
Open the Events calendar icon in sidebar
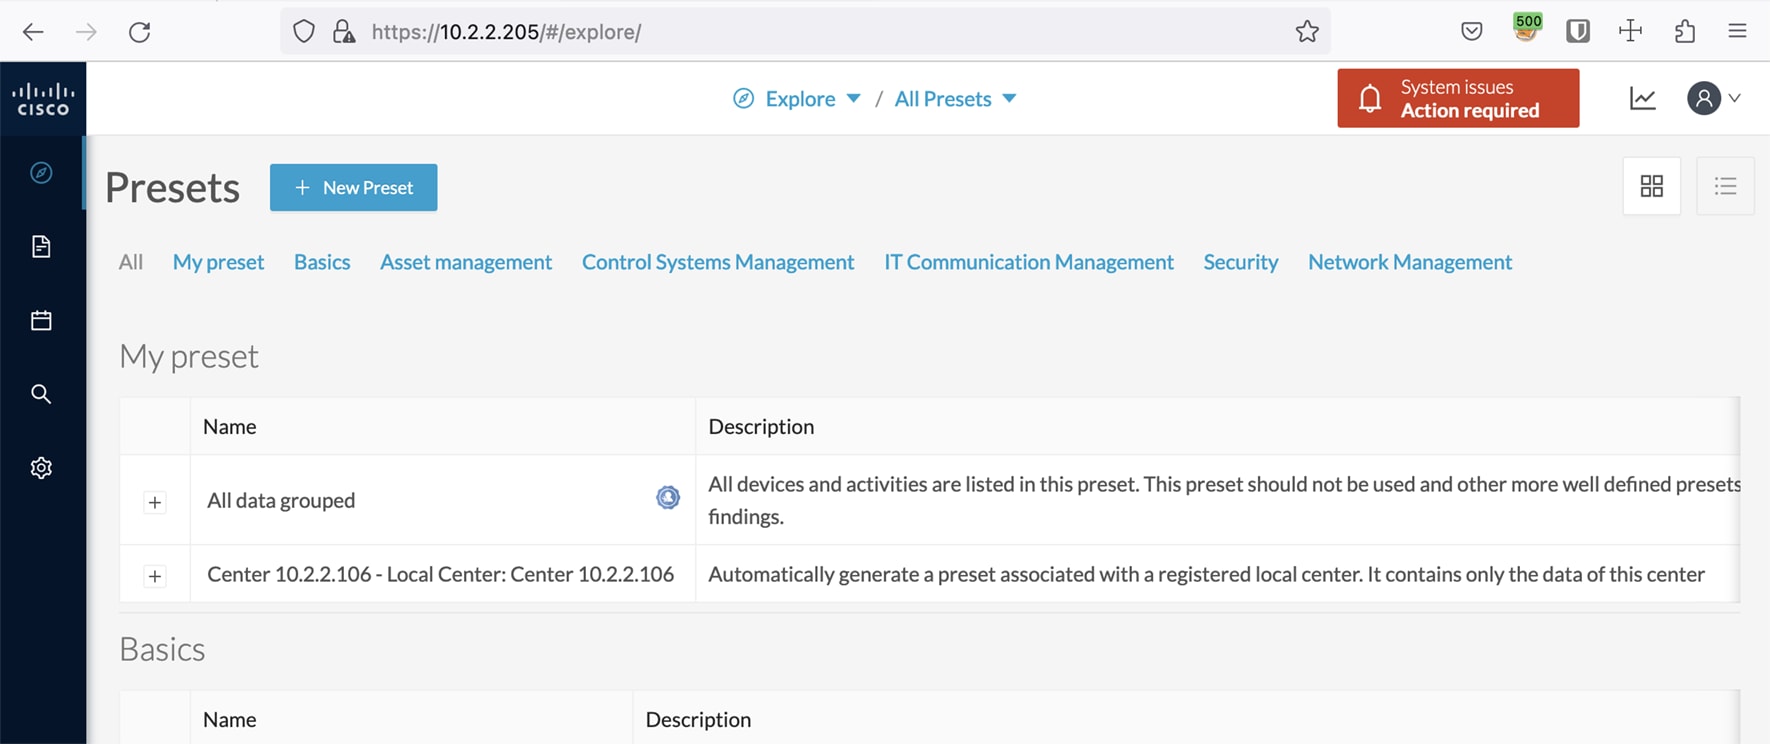[41, 321]
